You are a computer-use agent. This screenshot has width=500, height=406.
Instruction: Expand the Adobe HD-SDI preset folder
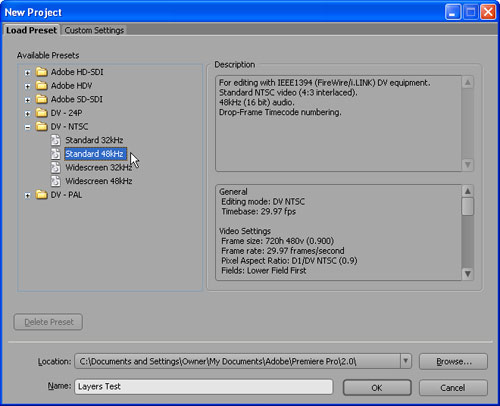28,73
